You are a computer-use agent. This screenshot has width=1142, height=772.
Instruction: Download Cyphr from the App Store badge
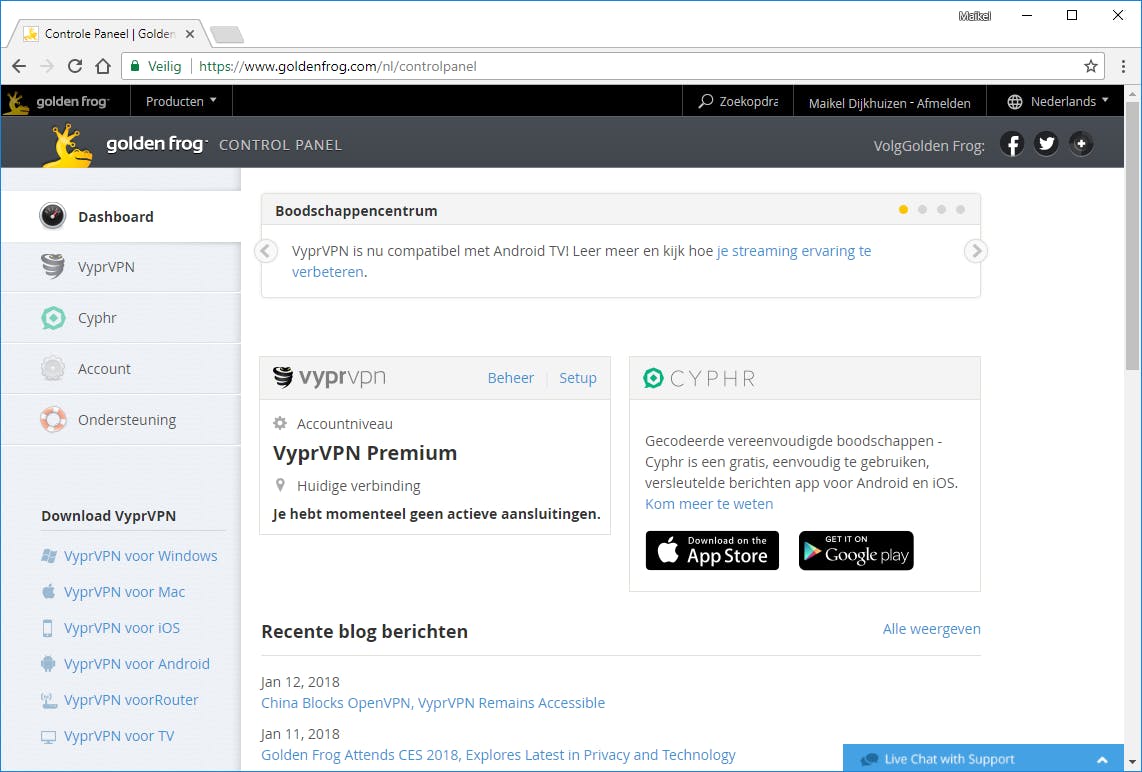pyautogui.click(x=712, y=551)
